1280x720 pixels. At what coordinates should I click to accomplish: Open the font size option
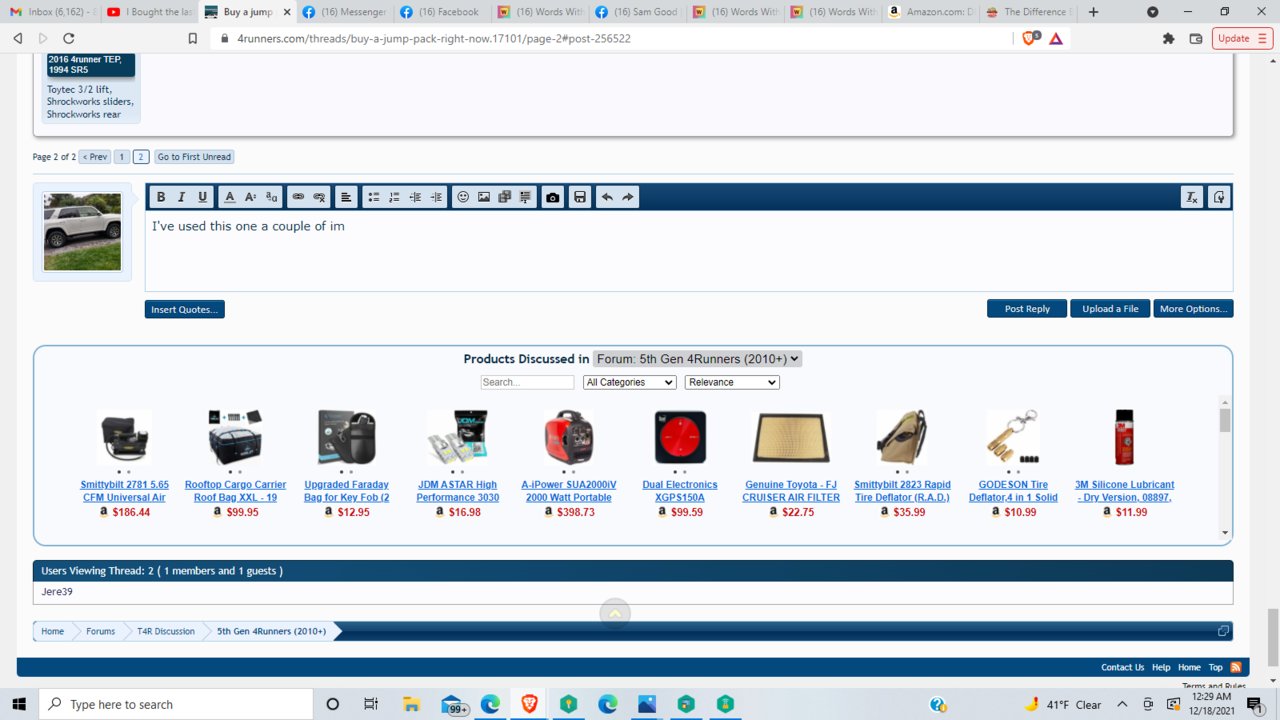pos(250,197)
